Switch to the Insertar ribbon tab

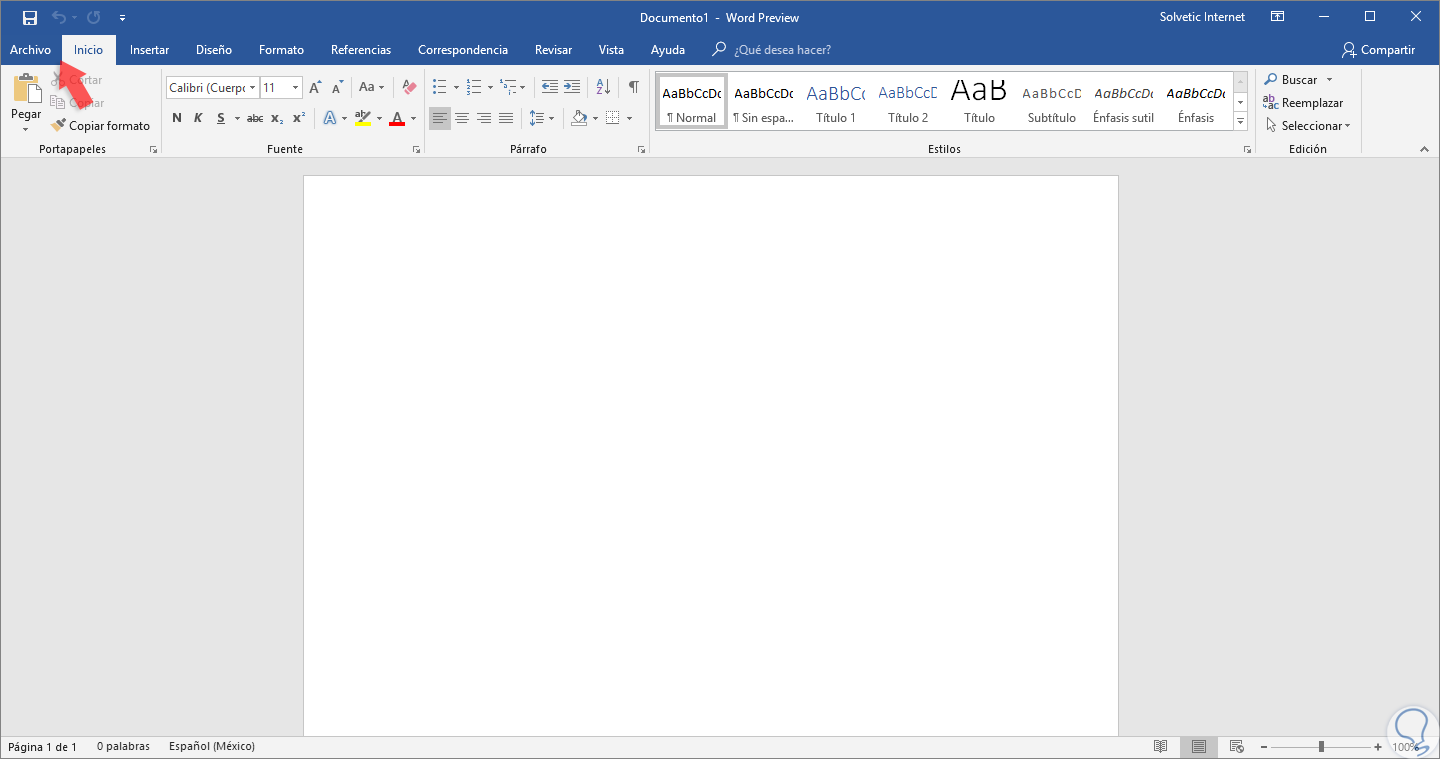tap(149, 50)
